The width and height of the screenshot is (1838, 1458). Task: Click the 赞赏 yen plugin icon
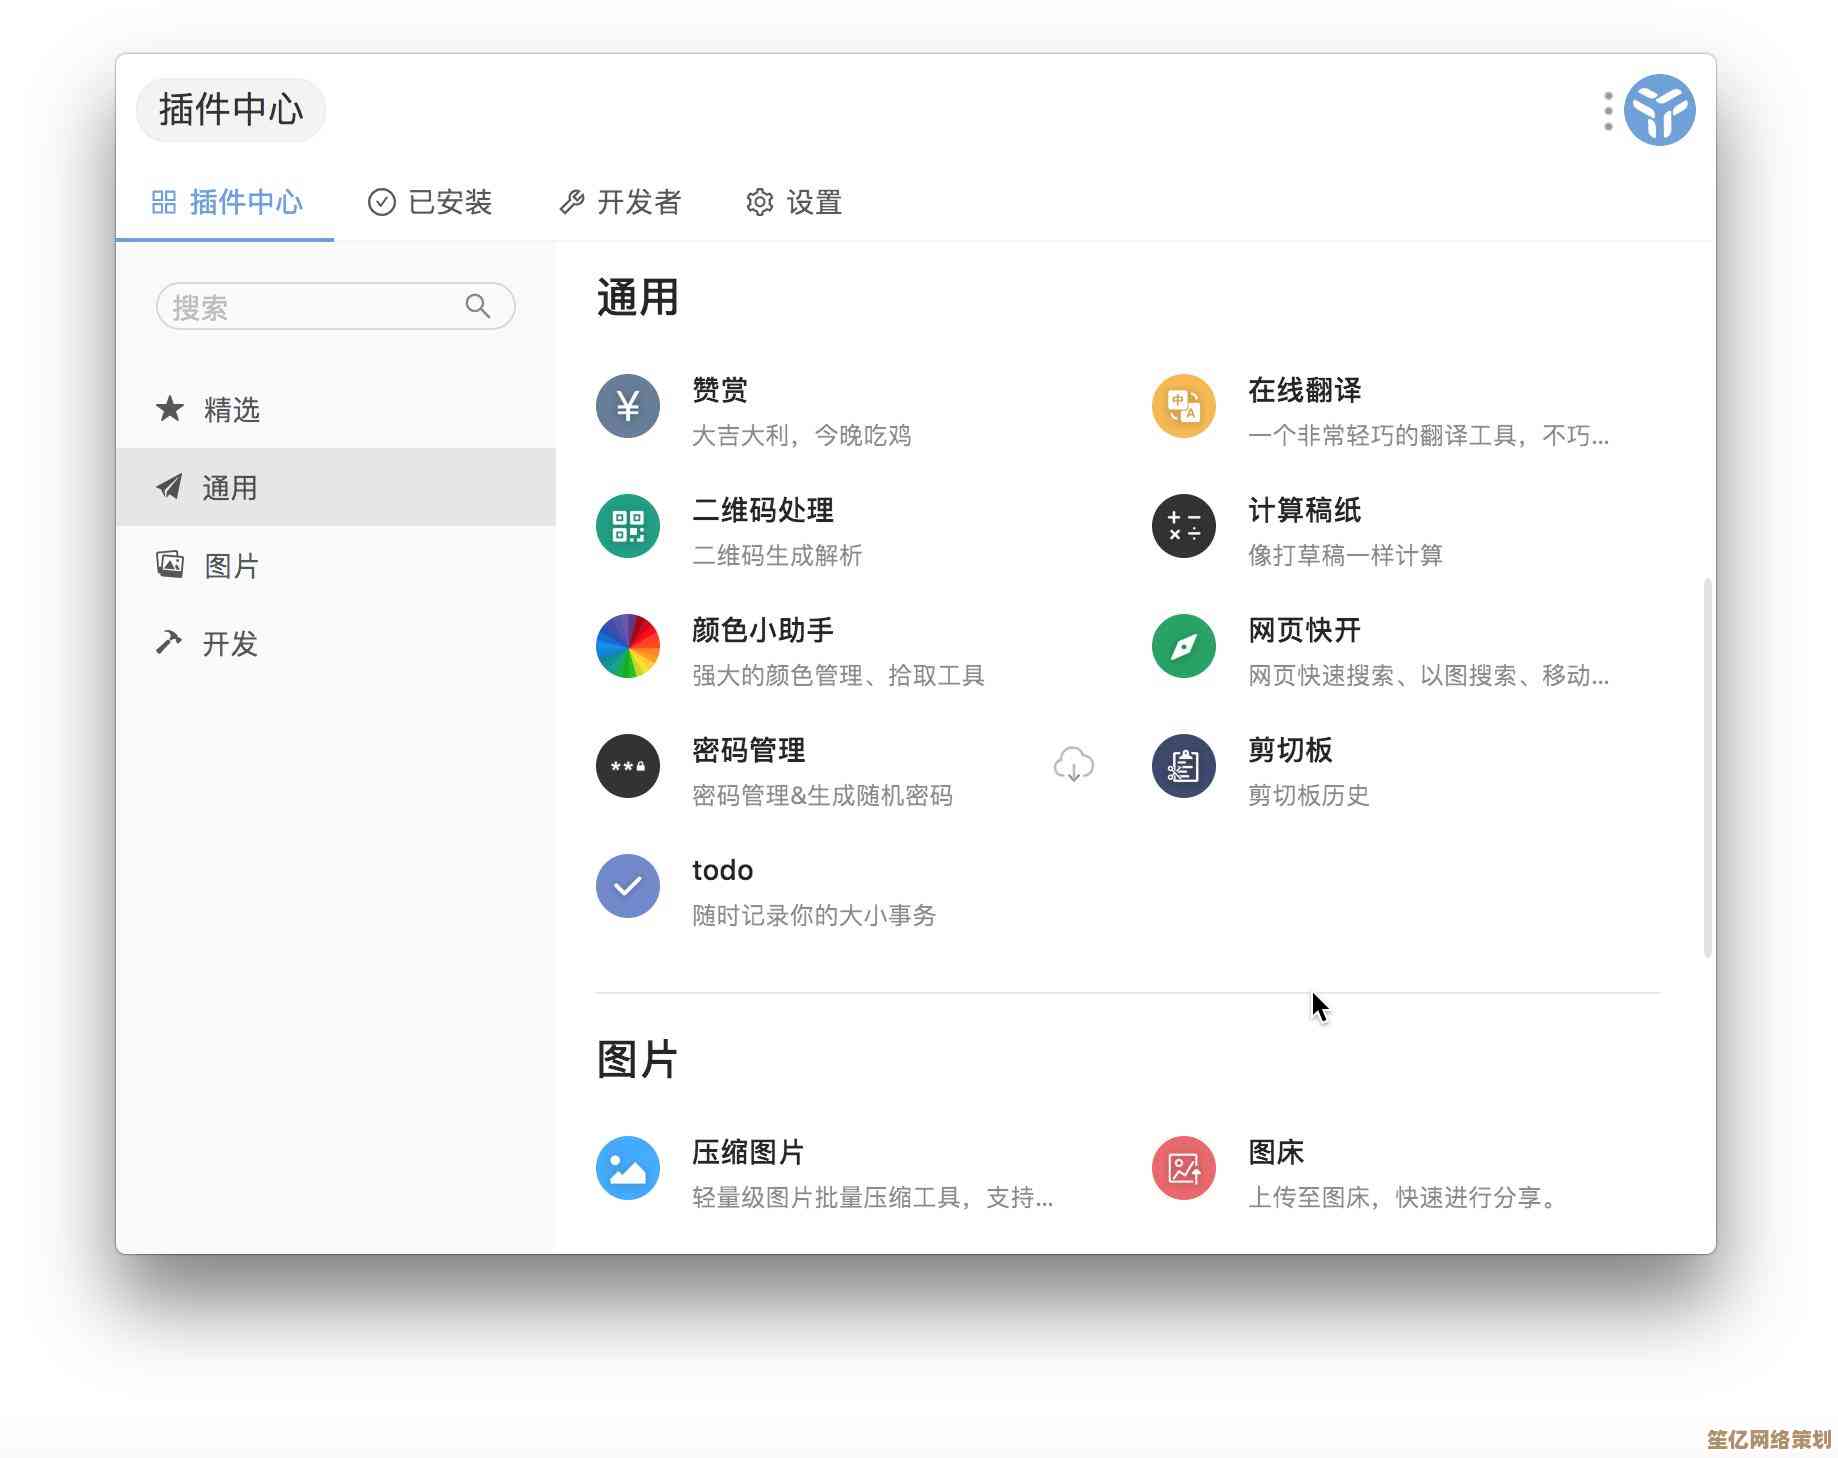627,406
